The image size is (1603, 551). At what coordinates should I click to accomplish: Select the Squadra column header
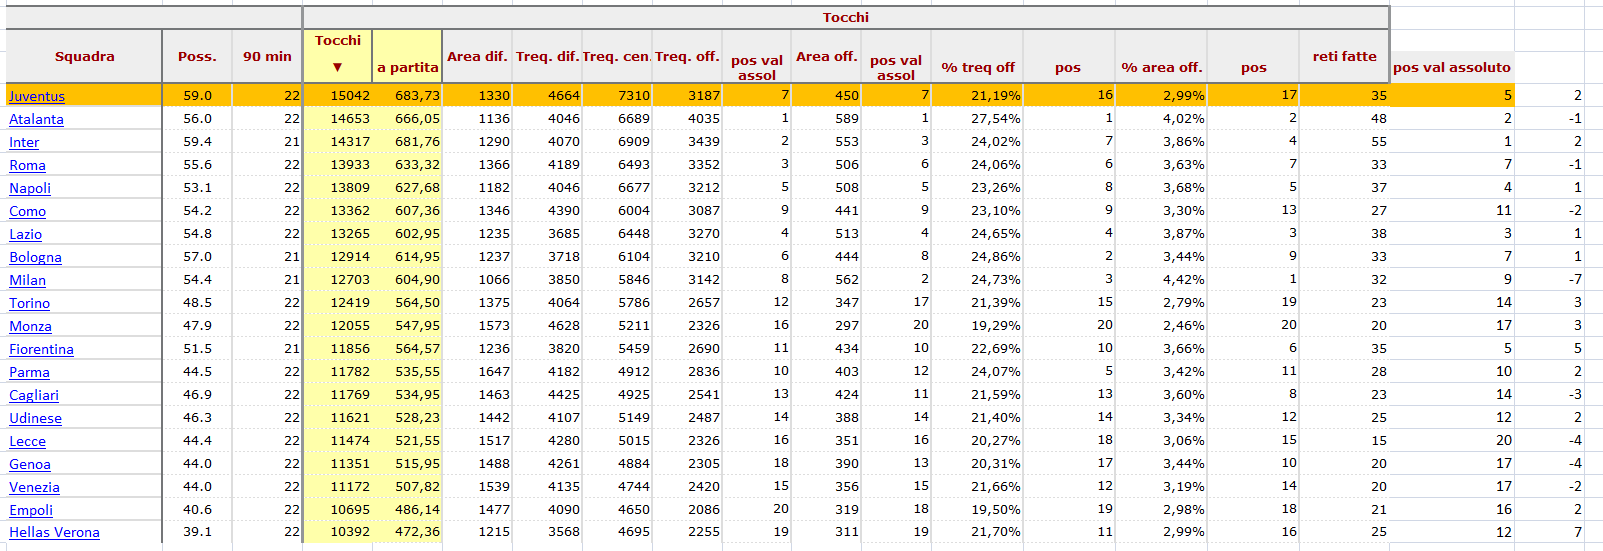coord(84,56)
